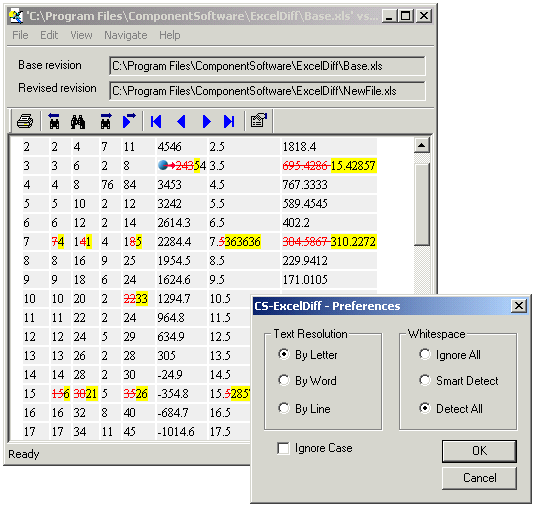The image size is (535, 506).
Task: Click the Find Next binoculars icon
Action: coord(106,121)
